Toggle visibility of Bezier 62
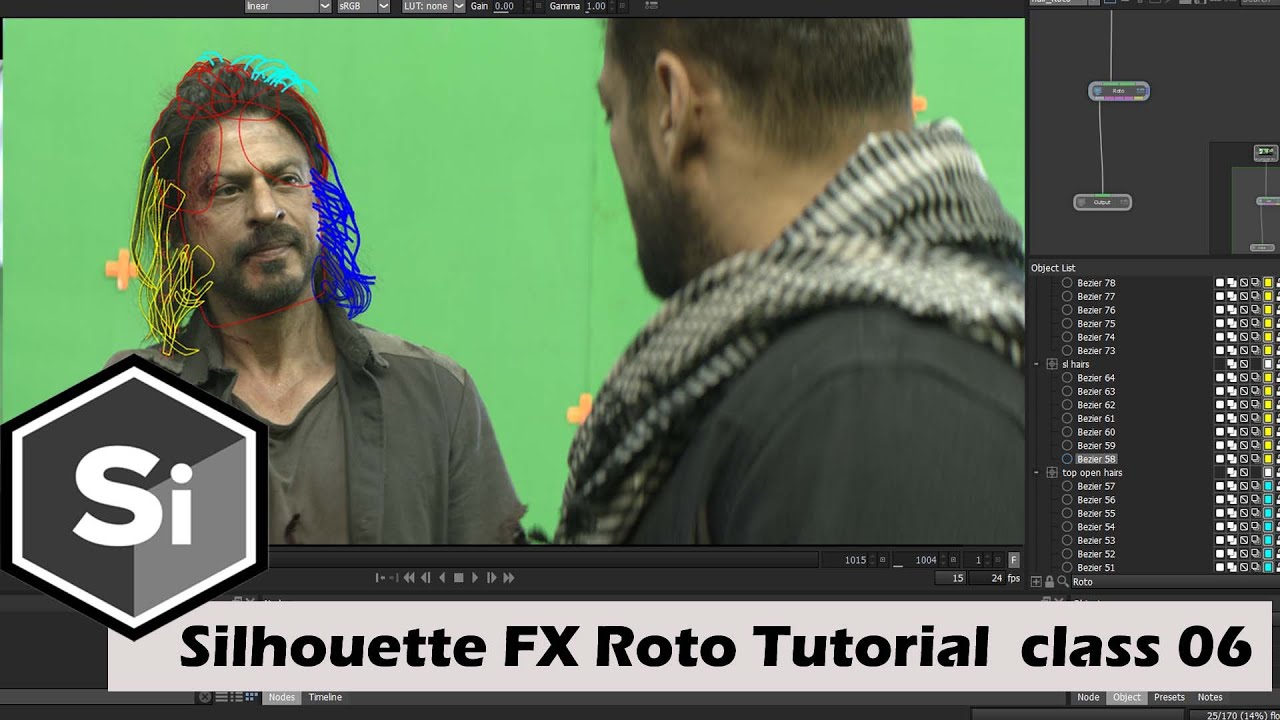1280x720 pixels. point(1220,405)
